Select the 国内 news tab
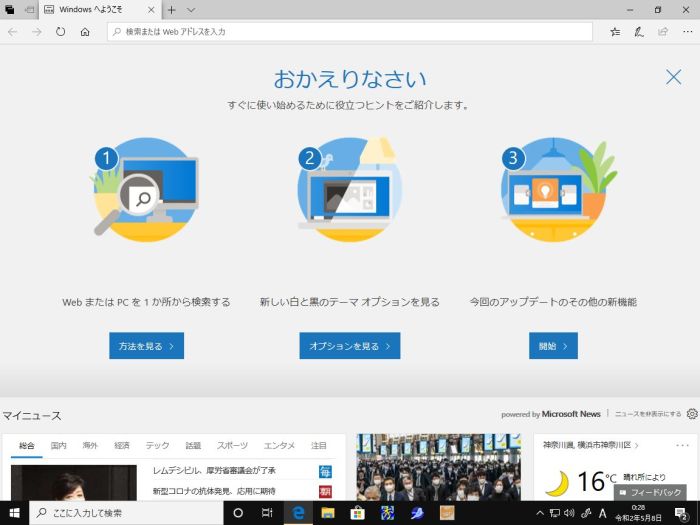 pyautogui.click(x=59, y=445)
